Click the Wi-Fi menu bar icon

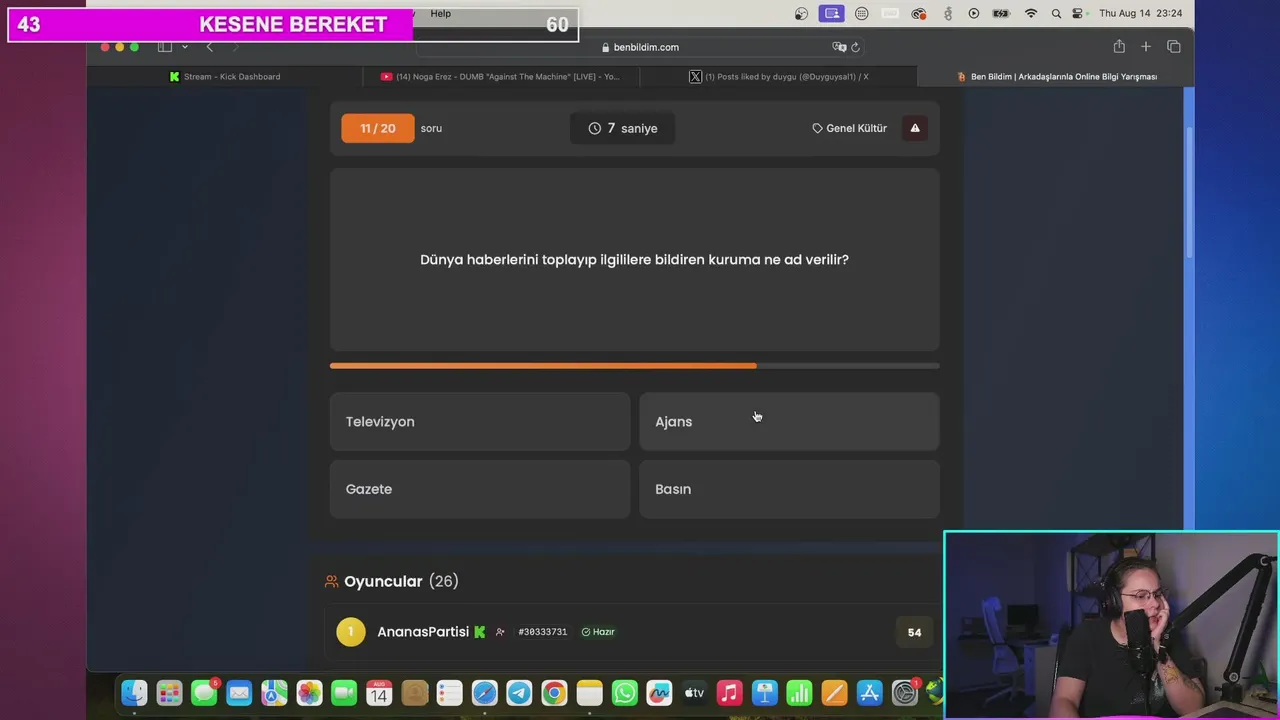coord(1031,13)
